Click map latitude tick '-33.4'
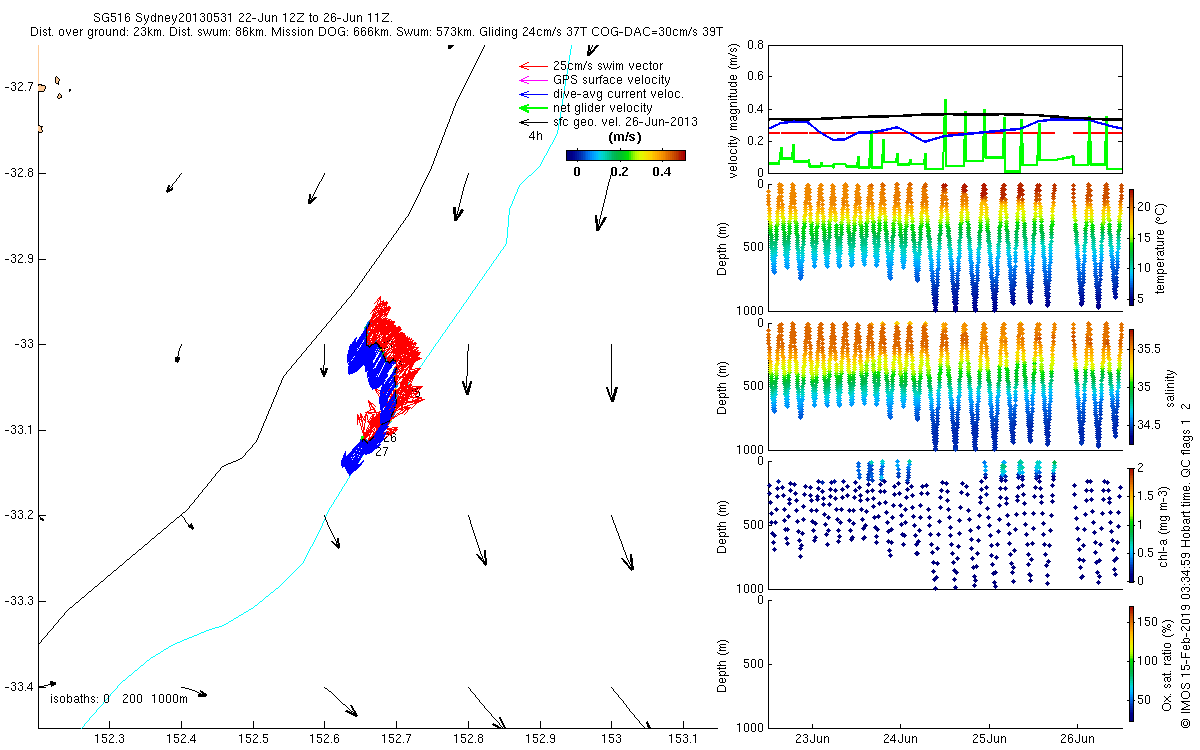 (18, 686)
